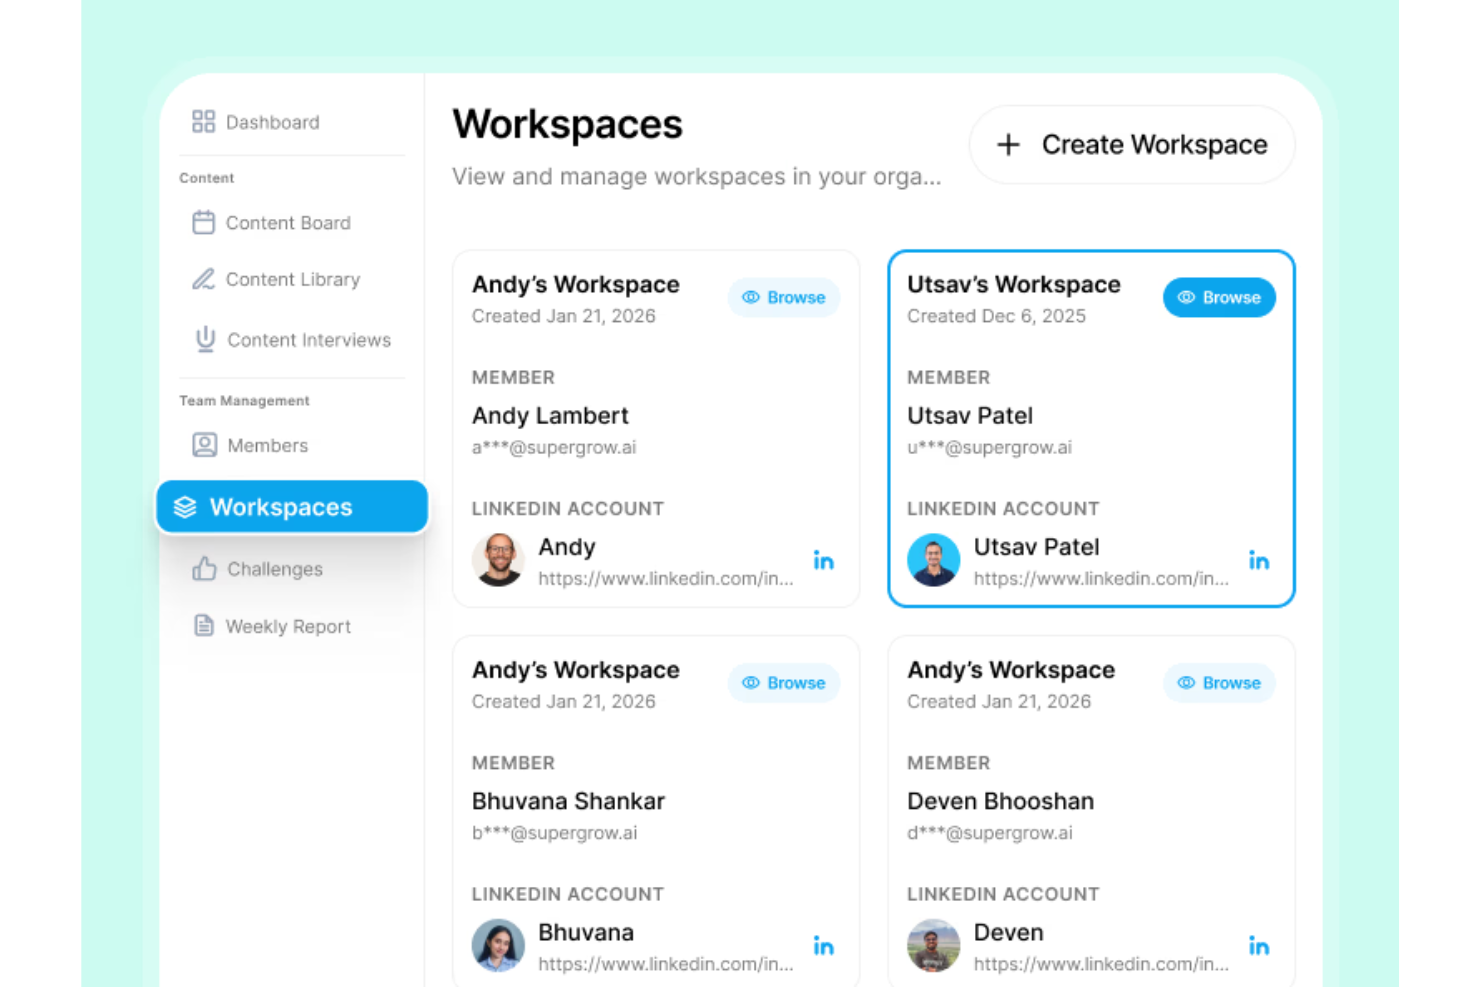Click the Challenges thumbs-up icon
1480x987 pixels.
click(x=204, y=568)
